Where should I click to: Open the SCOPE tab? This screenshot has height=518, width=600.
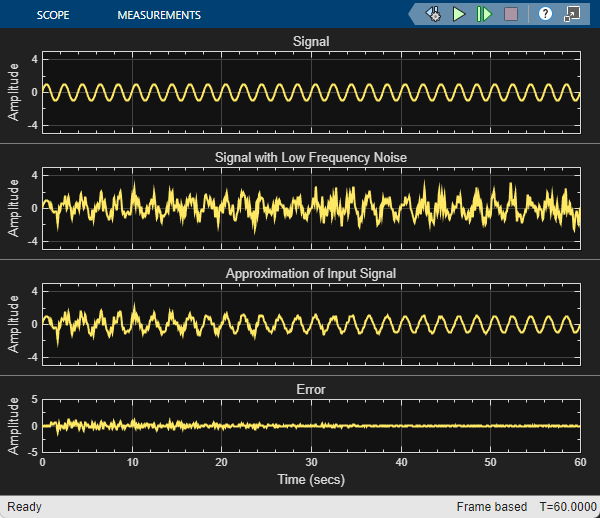55,15
